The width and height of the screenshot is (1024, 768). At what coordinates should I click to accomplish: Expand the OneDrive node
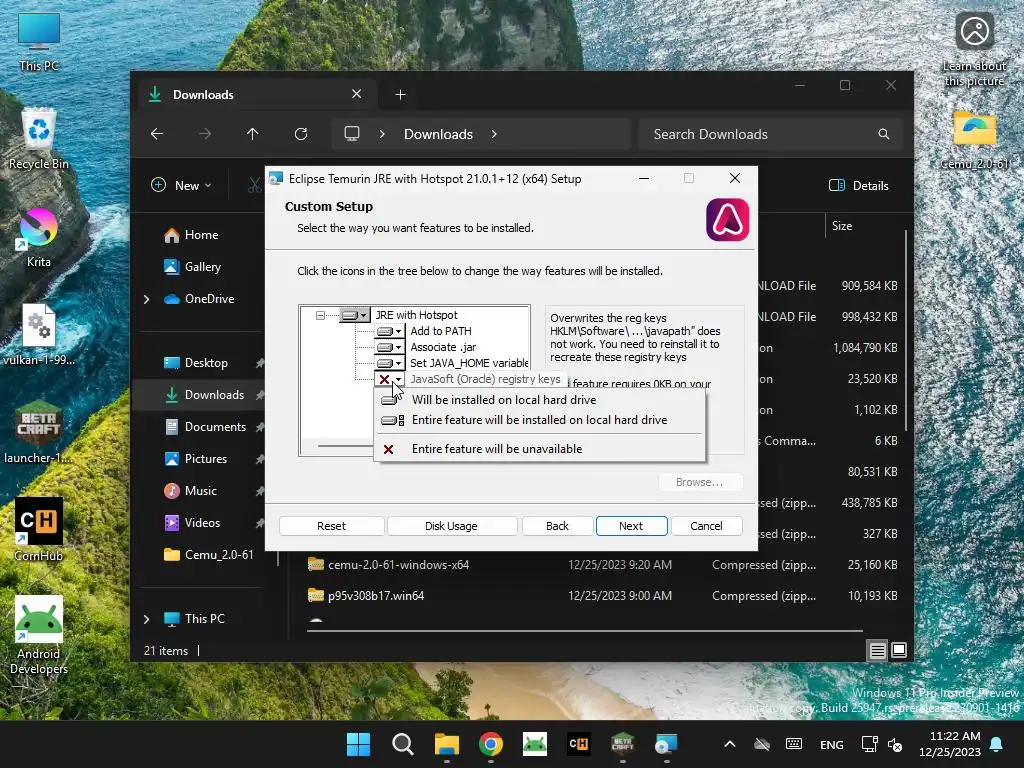pyautogui.click(x=146, y=299)
